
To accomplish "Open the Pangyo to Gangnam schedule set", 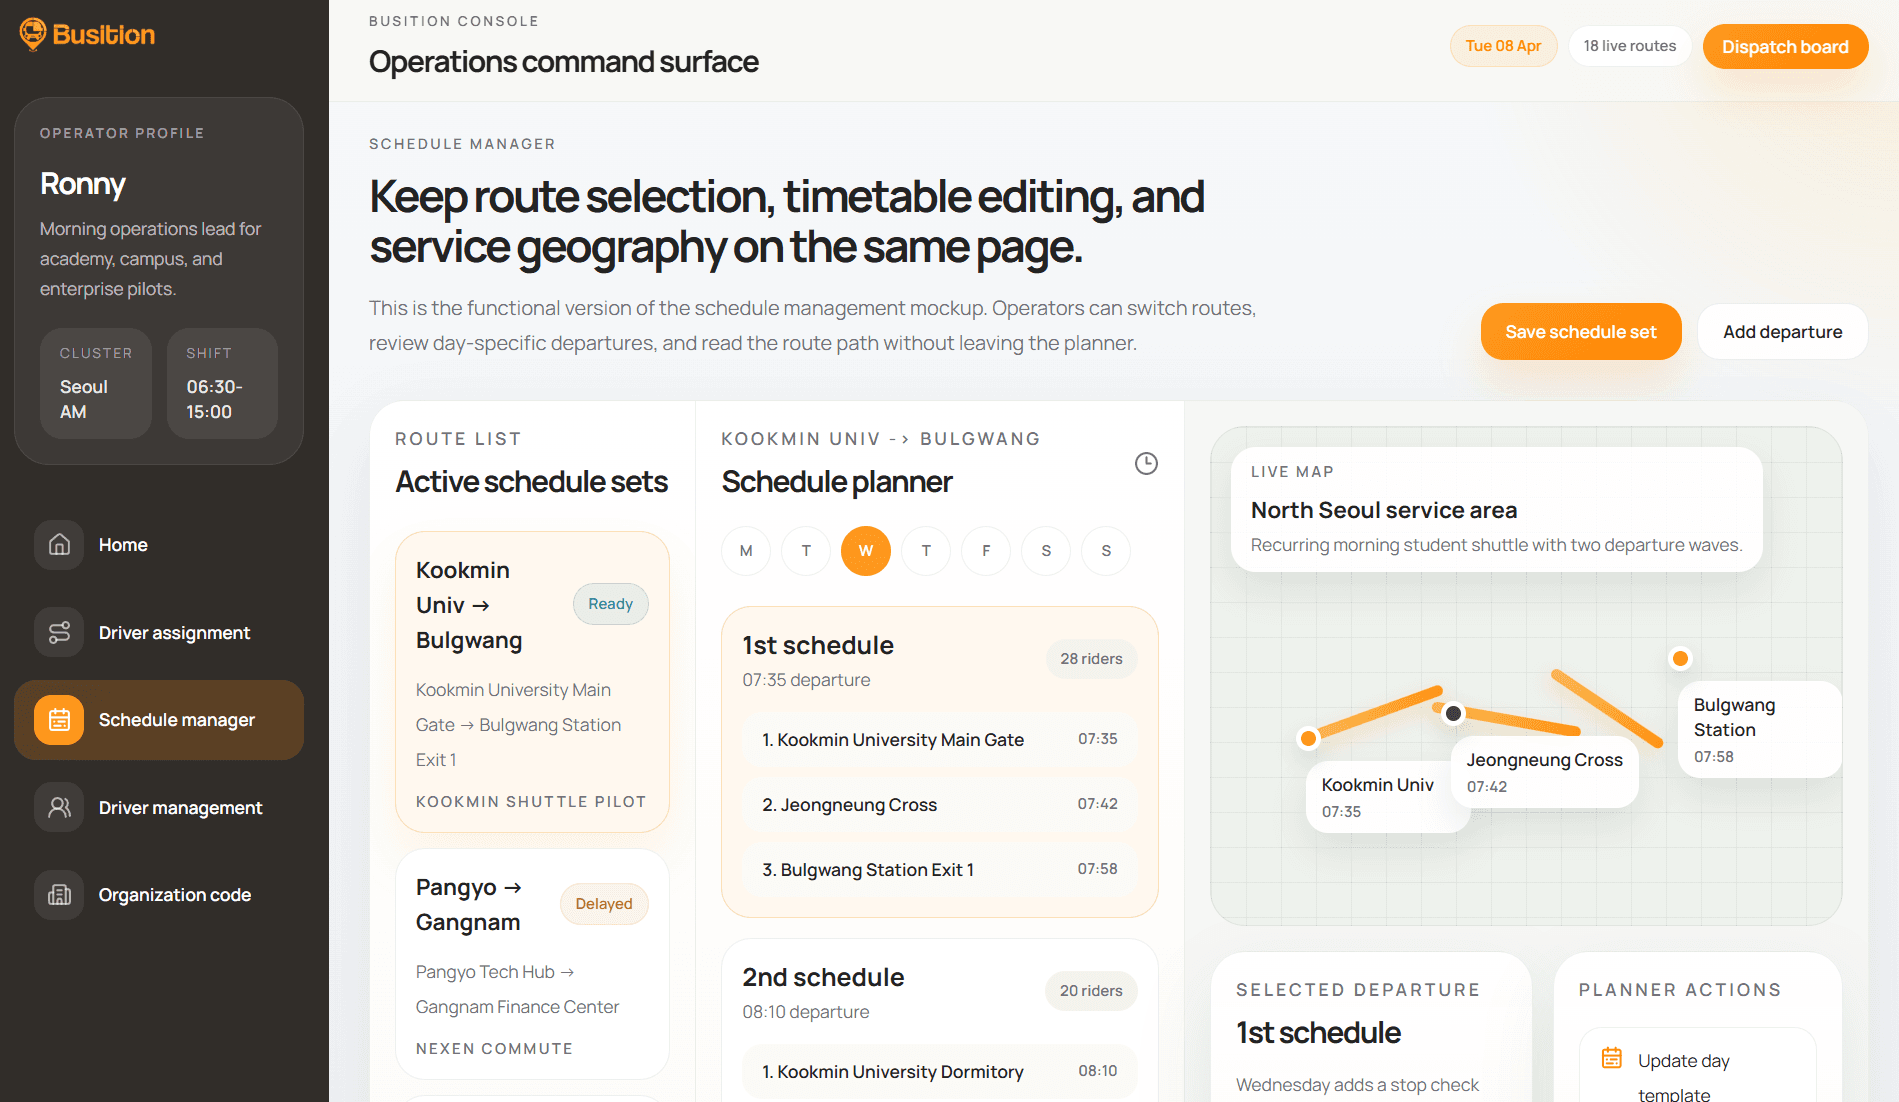I will click(x=532, y=963).
